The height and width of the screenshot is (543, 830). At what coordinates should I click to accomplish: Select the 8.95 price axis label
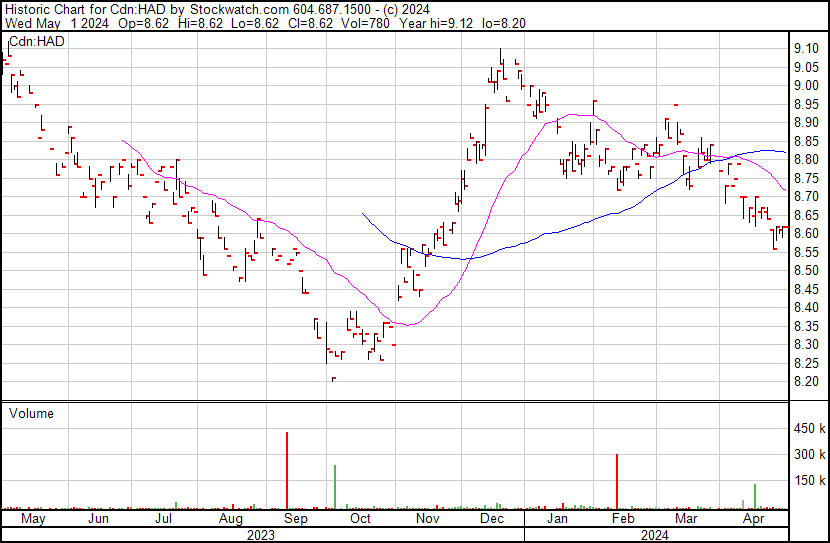tap(806, 104)
